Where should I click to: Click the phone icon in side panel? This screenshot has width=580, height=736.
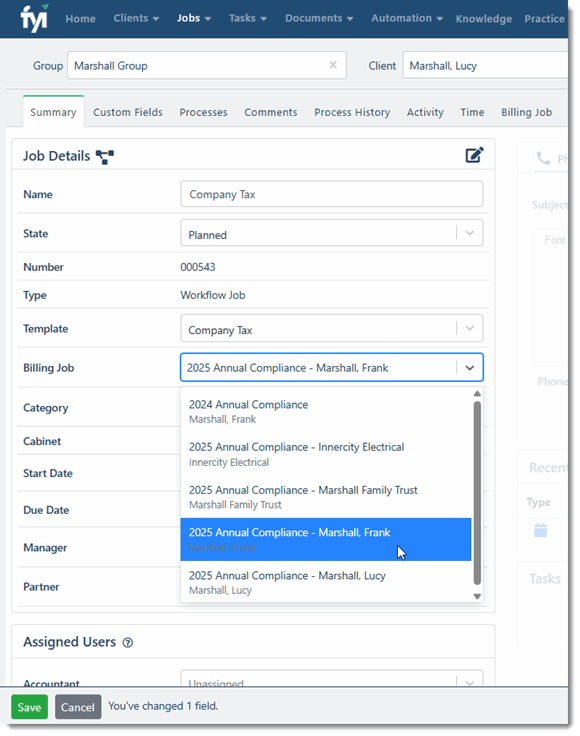point(543,158)
